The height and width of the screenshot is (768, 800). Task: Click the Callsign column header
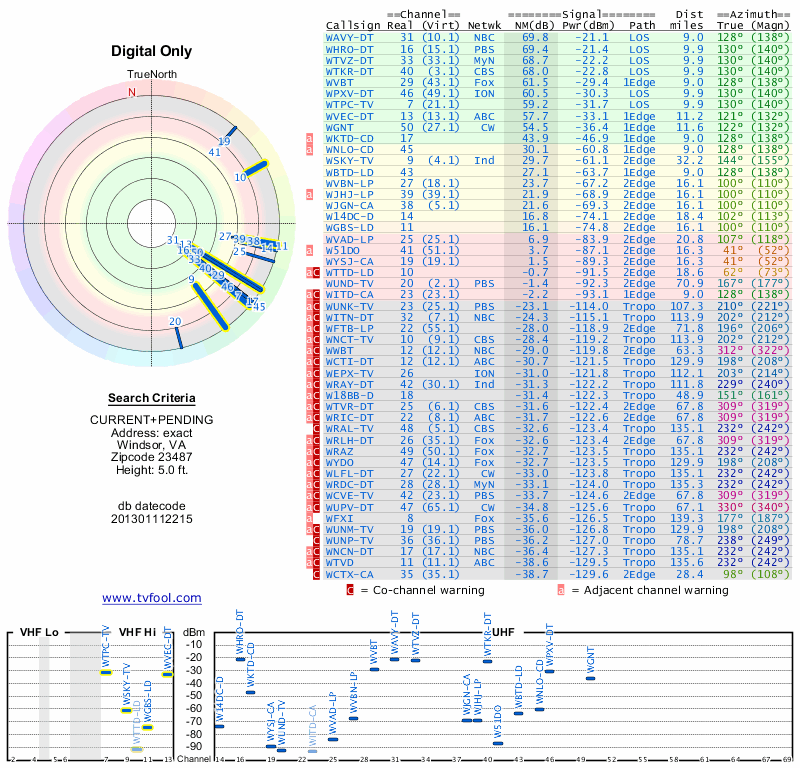(353, 26)
